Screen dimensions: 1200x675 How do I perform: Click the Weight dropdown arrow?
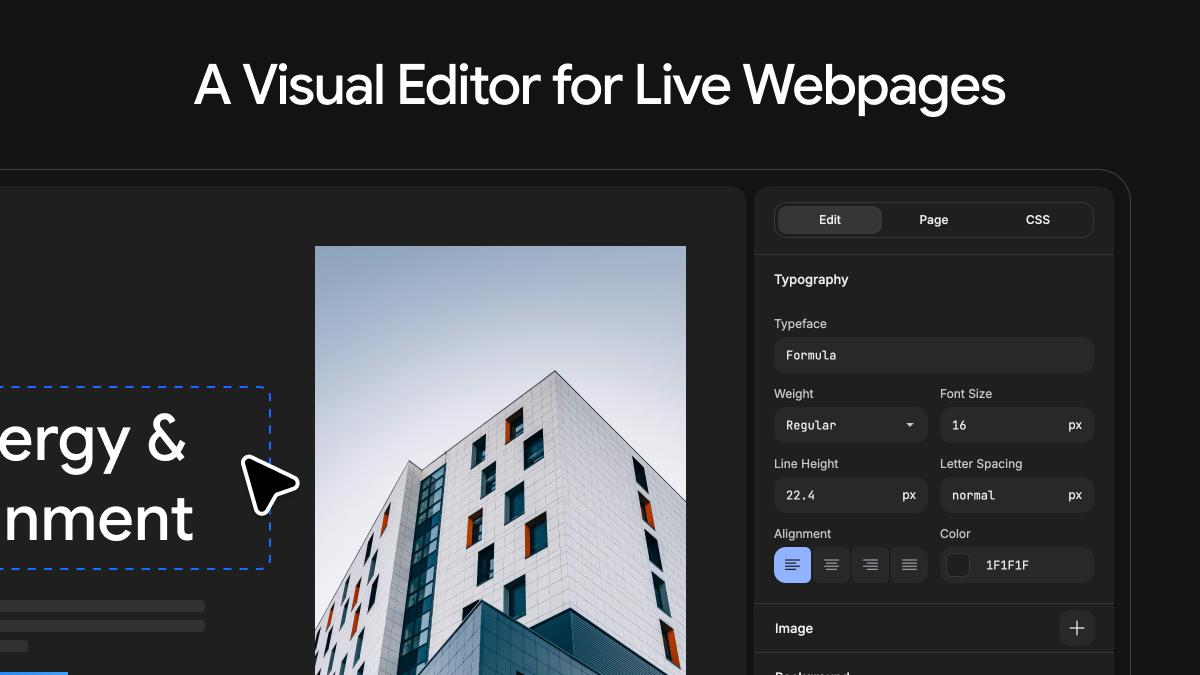[910, 425]
